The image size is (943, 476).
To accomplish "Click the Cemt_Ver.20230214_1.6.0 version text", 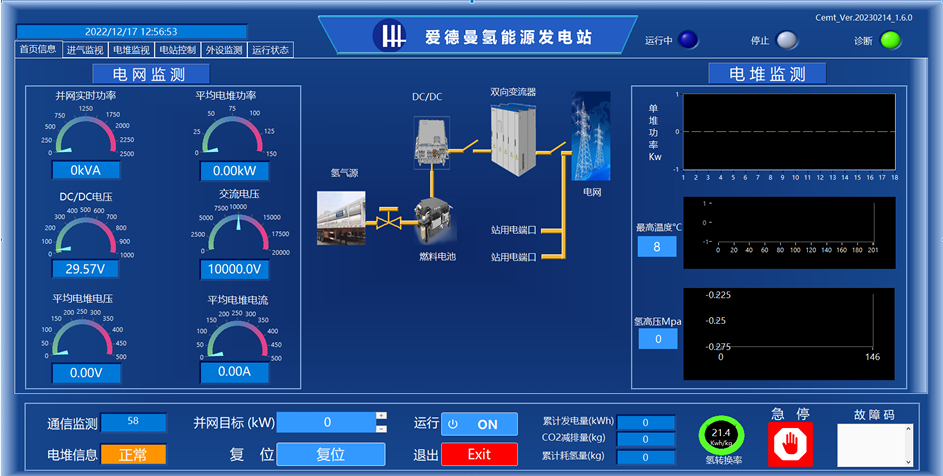I will click(x=864, y=18).
